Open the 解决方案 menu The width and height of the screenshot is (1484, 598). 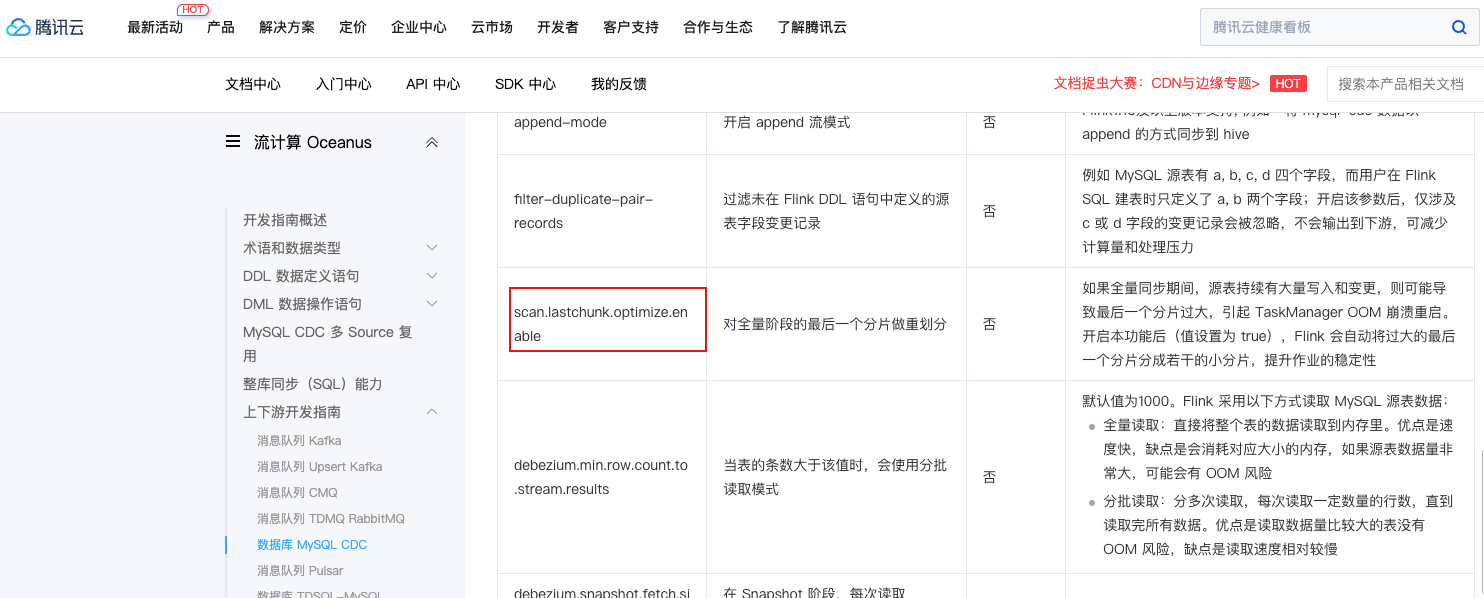click(x=287, y=28)
